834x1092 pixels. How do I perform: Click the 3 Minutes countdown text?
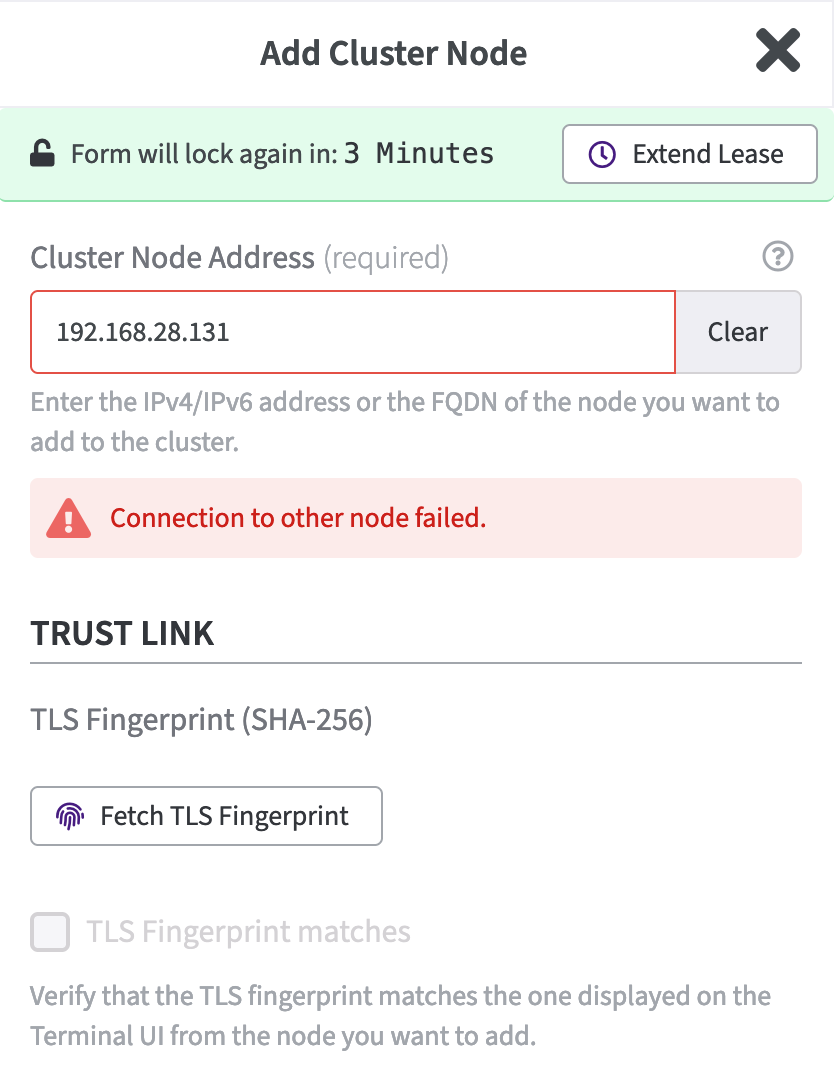[x=420, y=153]
